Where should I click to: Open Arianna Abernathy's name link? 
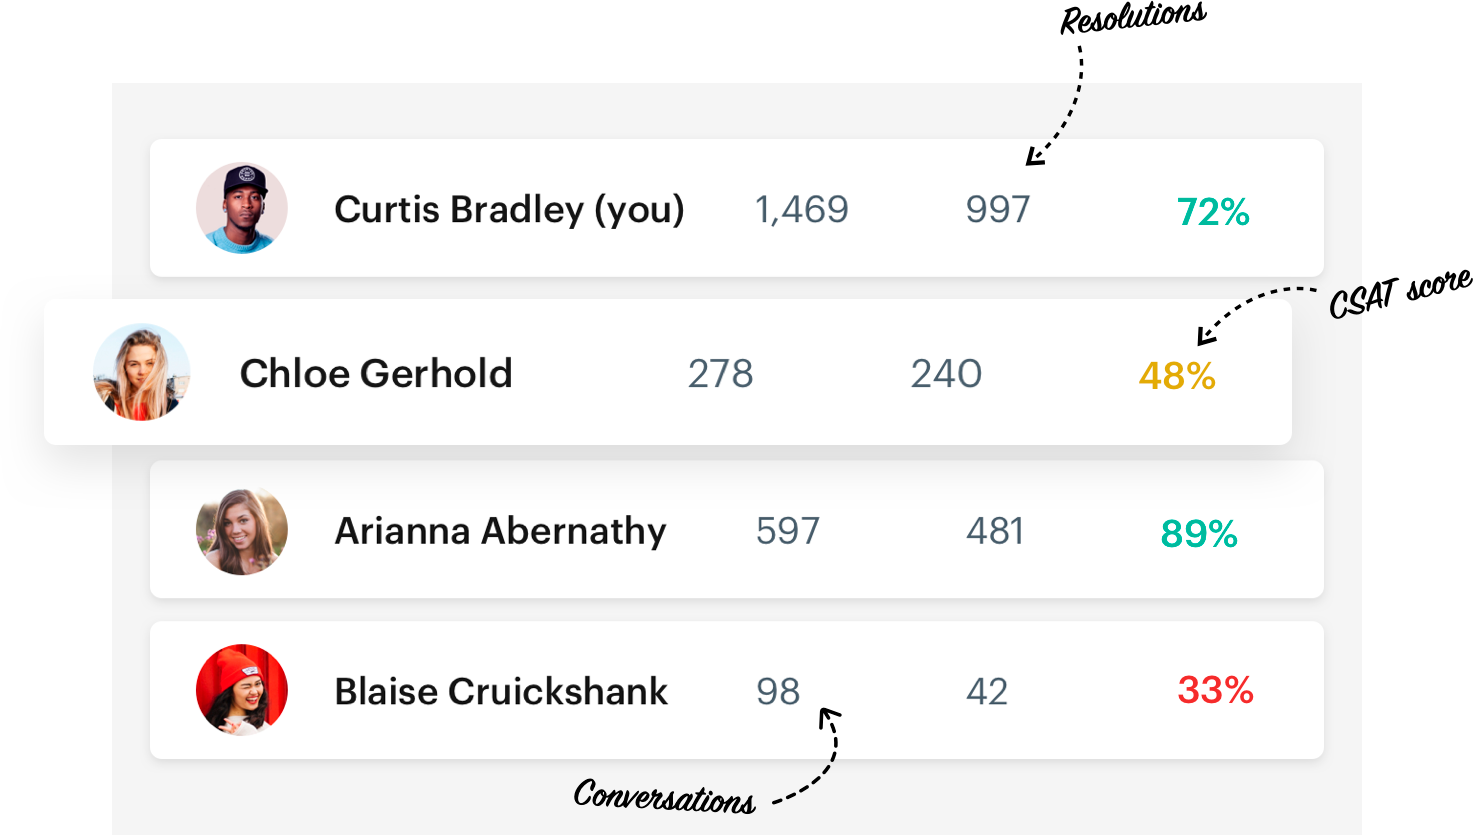tap(500, 531)
